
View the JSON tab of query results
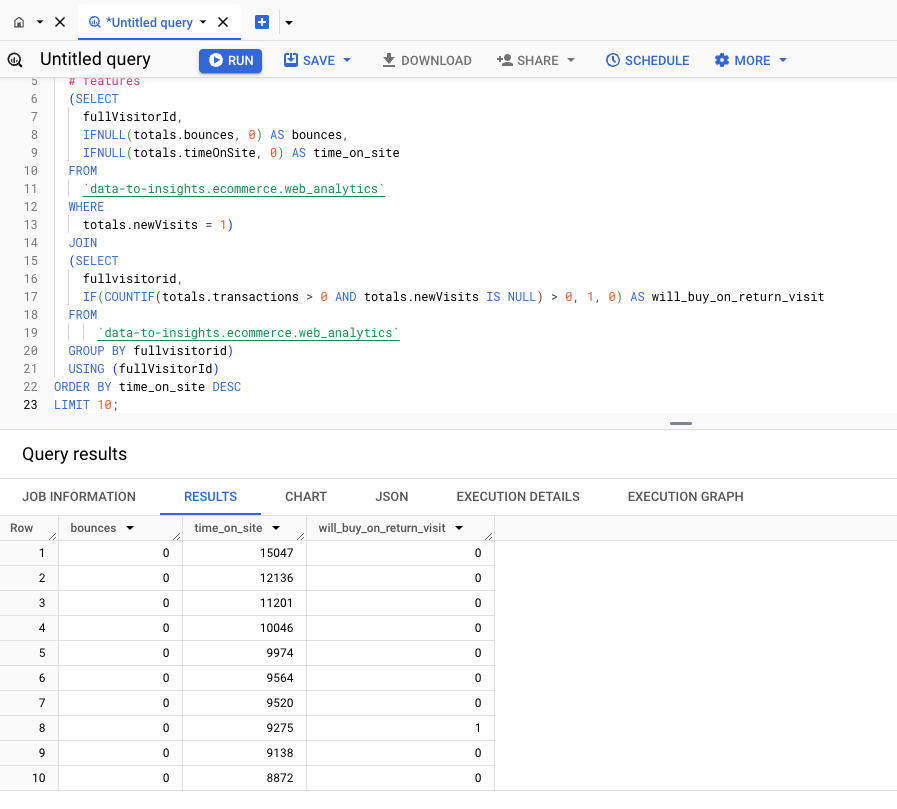[391, 496]
